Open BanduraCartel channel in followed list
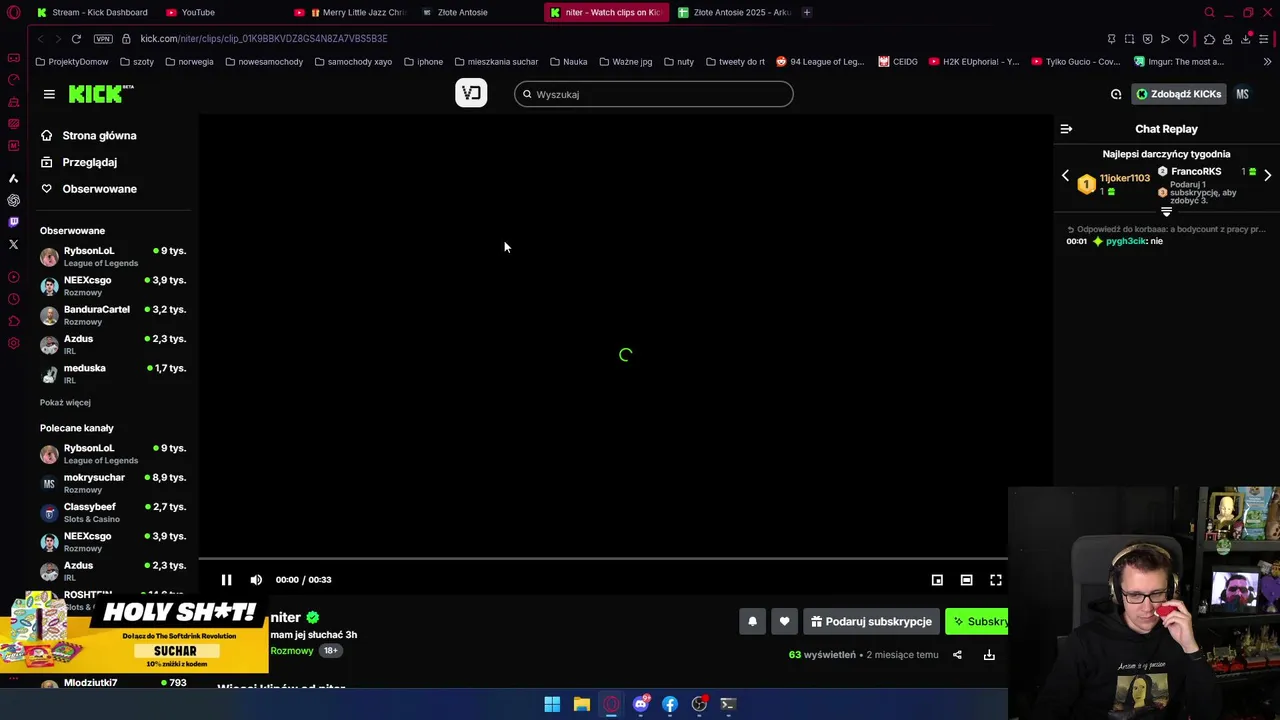 tap(113, 315)
